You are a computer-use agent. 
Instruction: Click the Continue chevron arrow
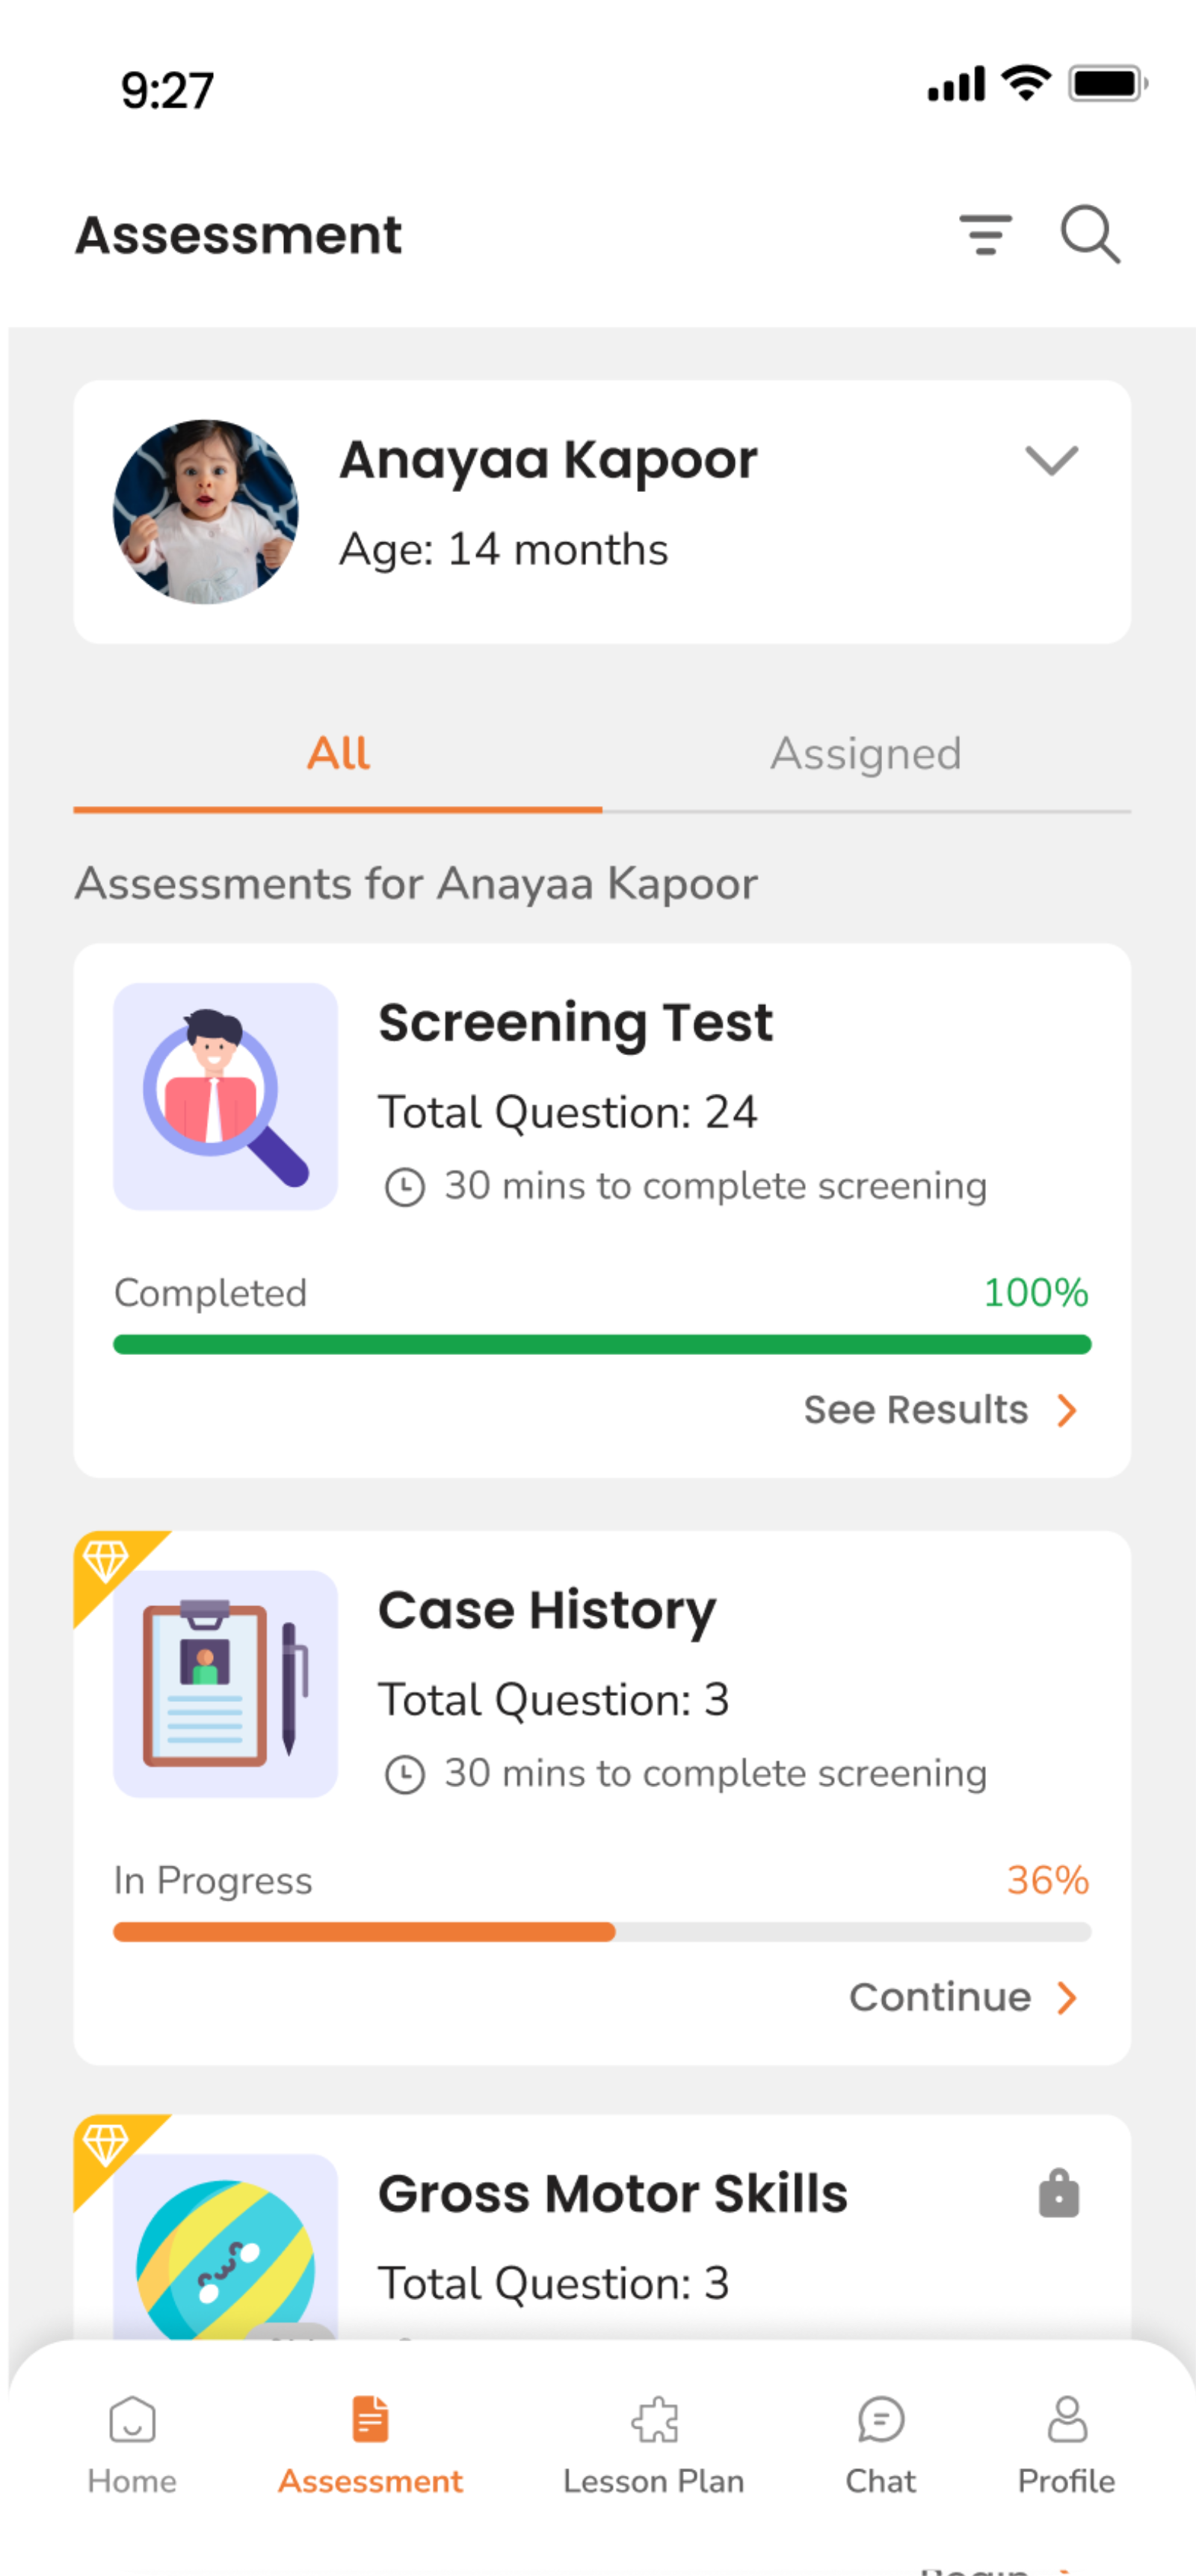(1067, 1998)
